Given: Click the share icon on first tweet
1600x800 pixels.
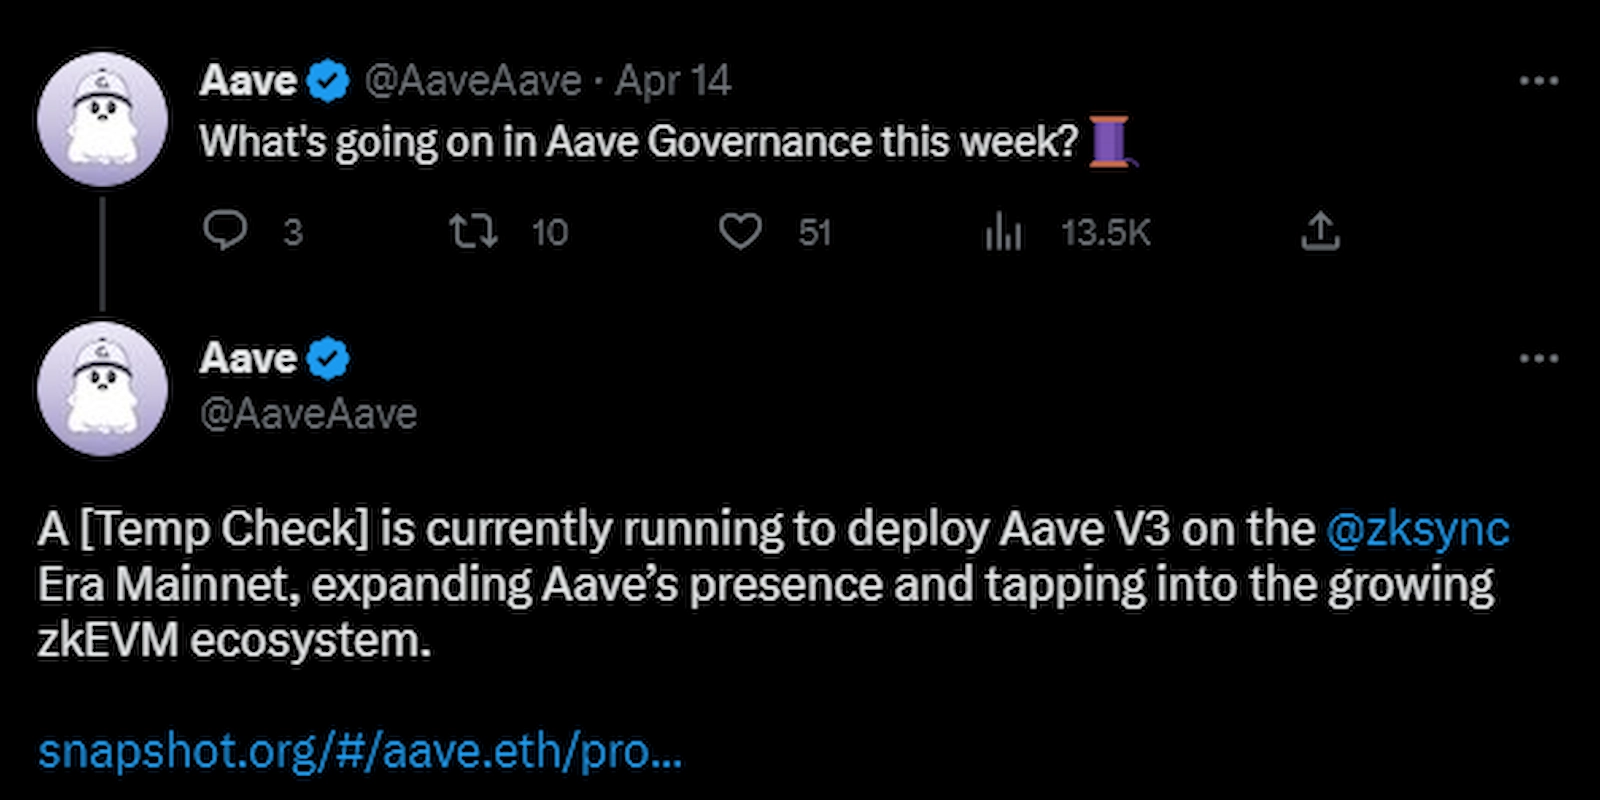Looking at the screenshot, I should pos(1319,231).
